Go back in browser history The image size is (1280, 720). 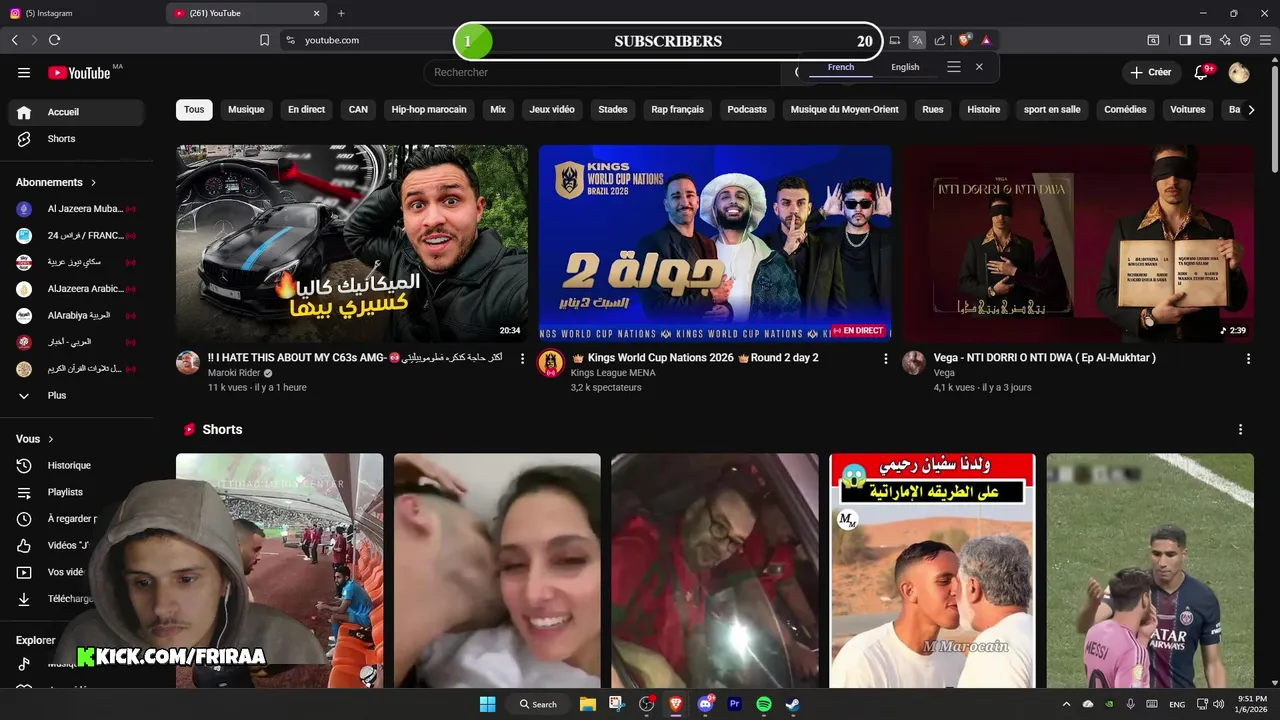coord(14,40)
